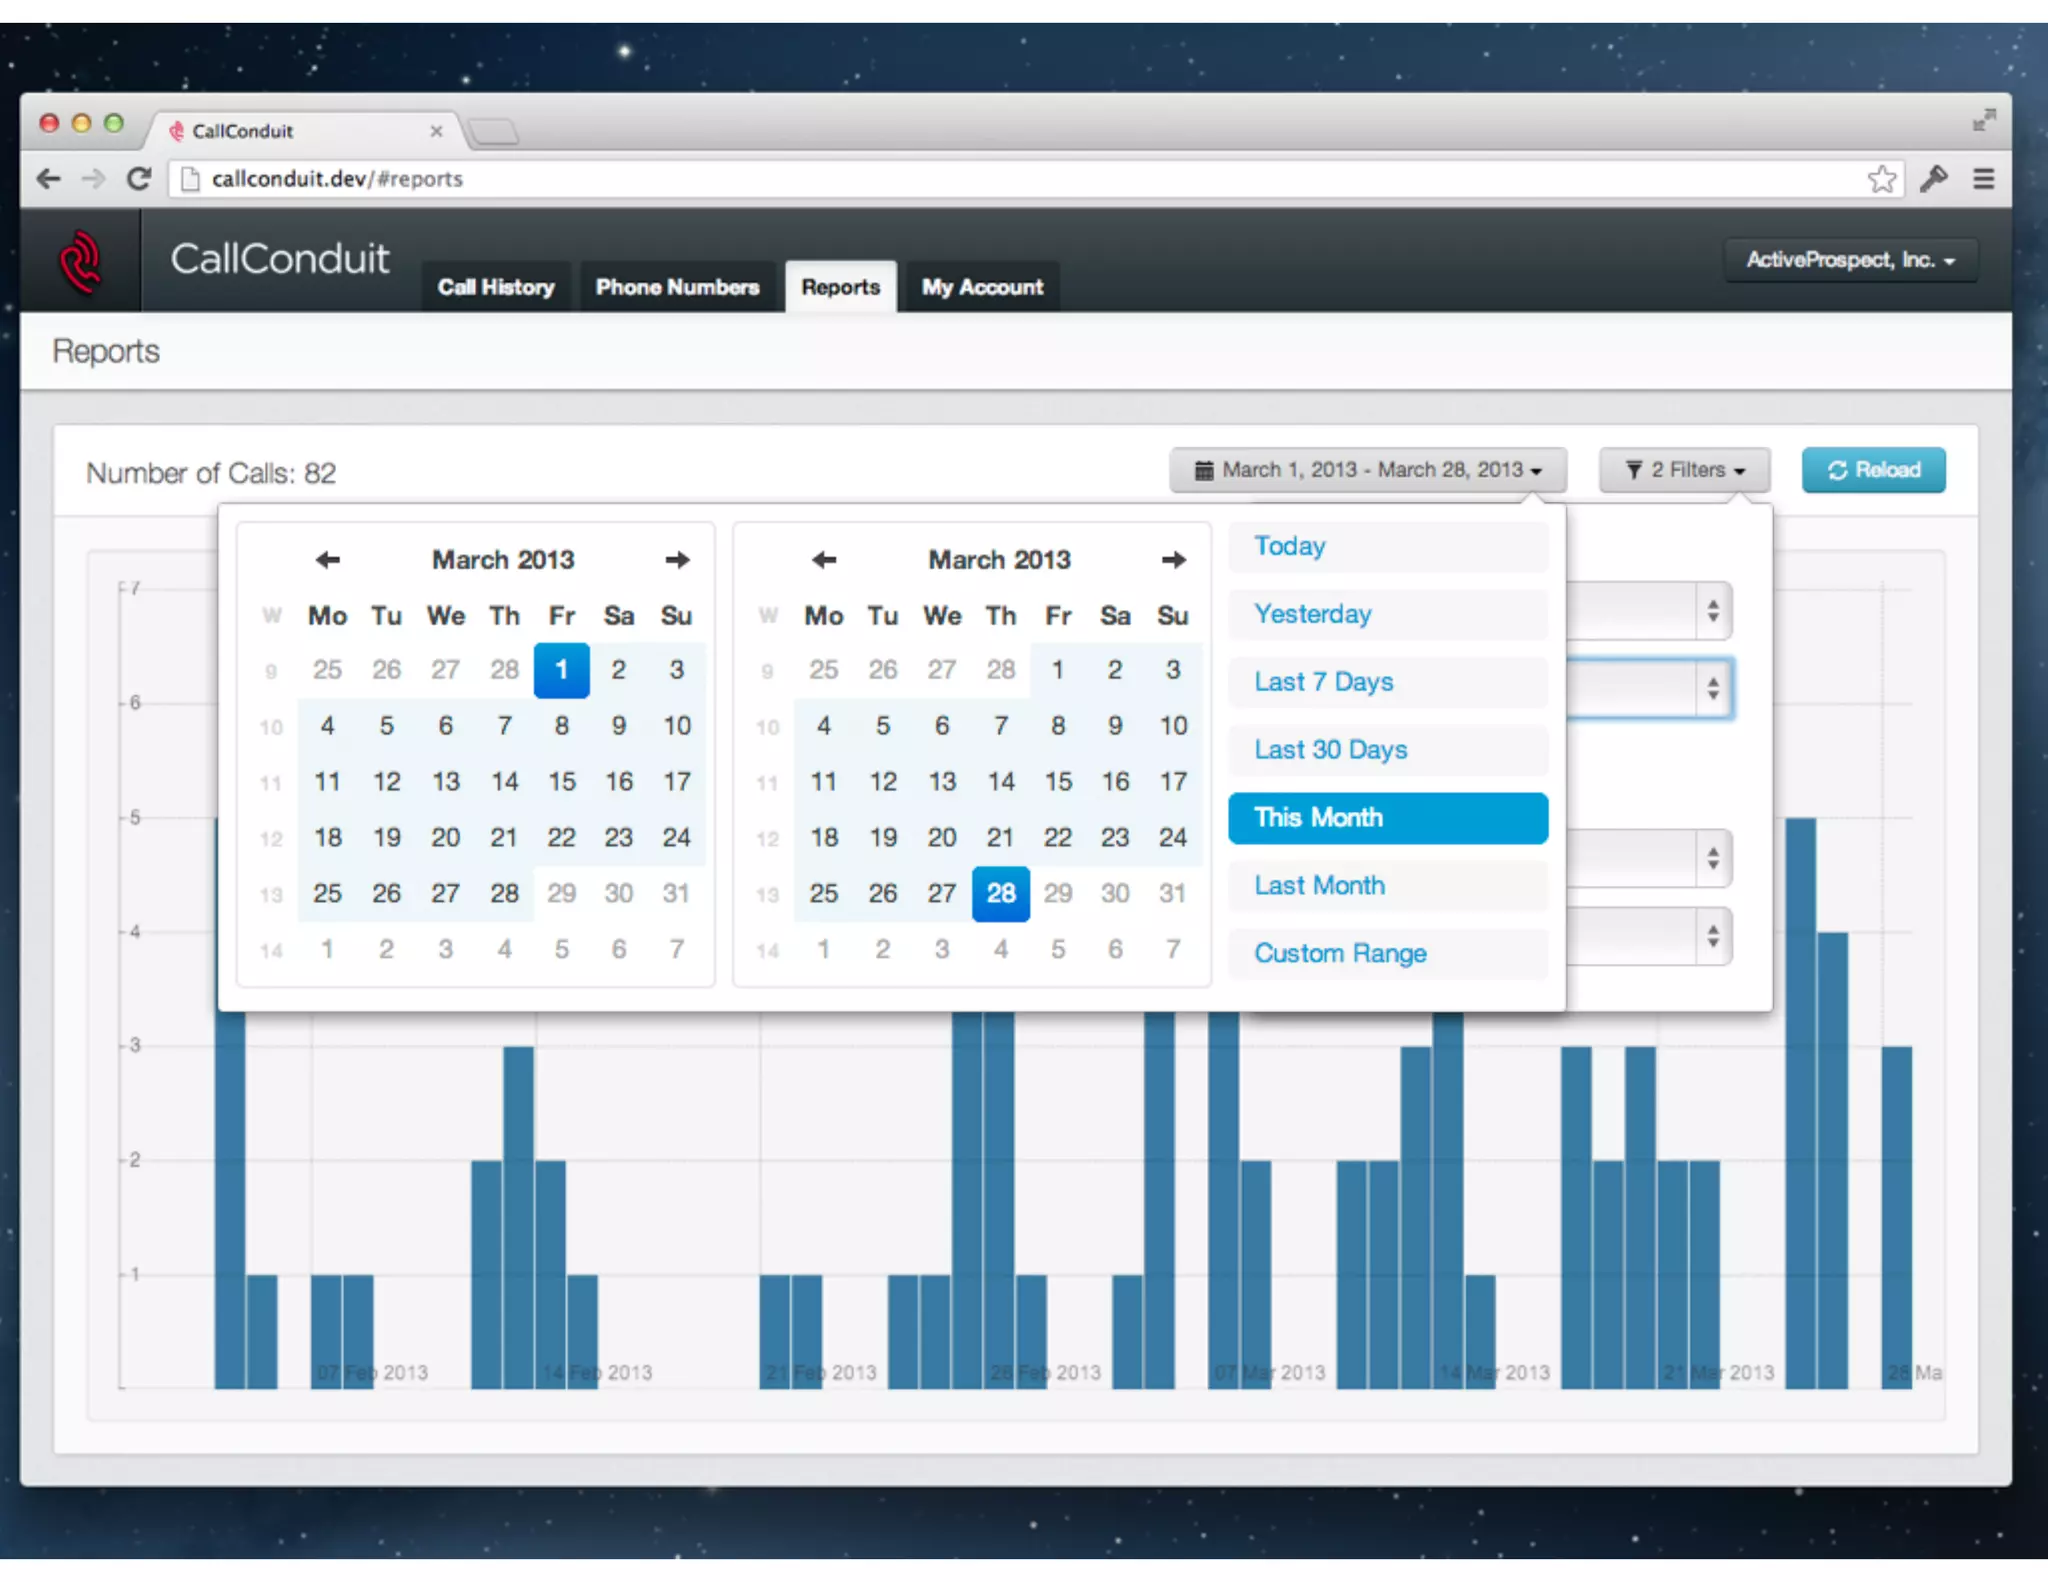2048x1582 pixels.
Task: Click browser reload page icon
Action: tap(139, 179)
